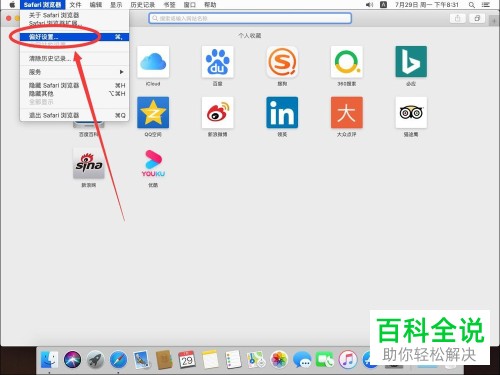
Task: Open Notification Center from menu bar
Action: [486, 5]
